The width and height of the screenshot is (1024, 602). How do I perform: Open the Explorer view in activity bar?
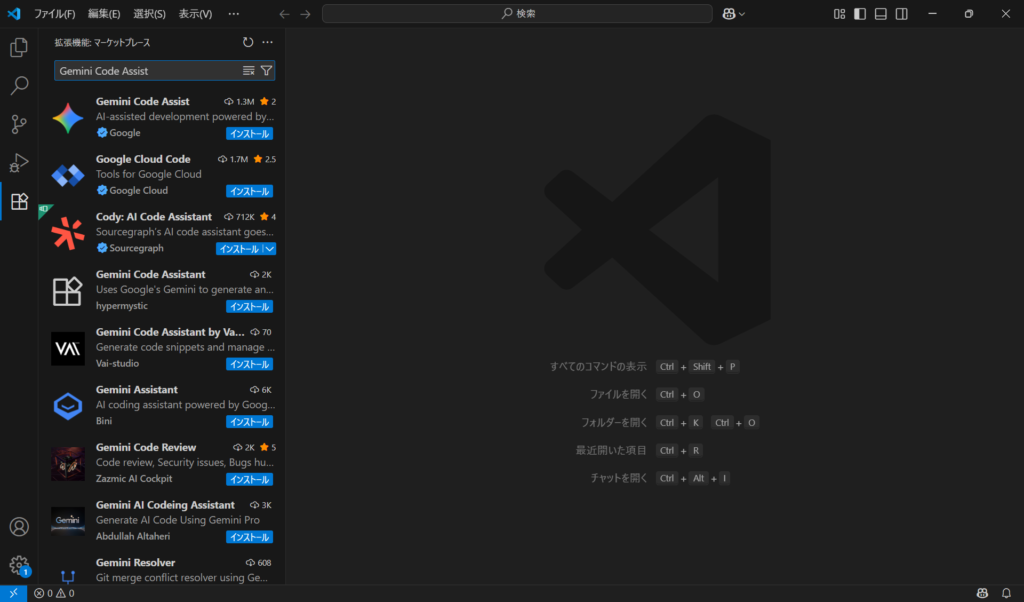coord(18,47)
